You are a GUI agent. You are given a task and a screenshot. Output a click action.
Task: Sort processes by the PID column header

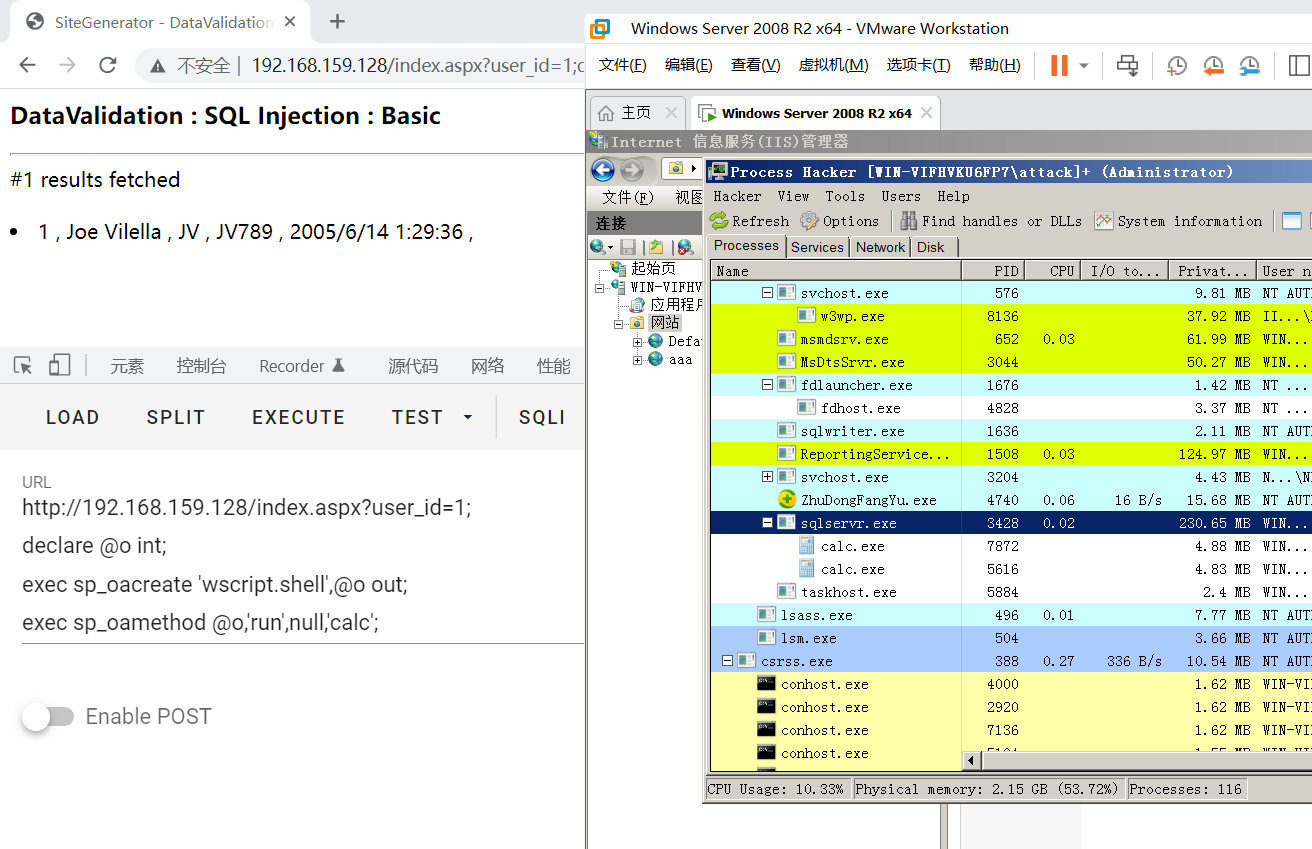(993, 271)
